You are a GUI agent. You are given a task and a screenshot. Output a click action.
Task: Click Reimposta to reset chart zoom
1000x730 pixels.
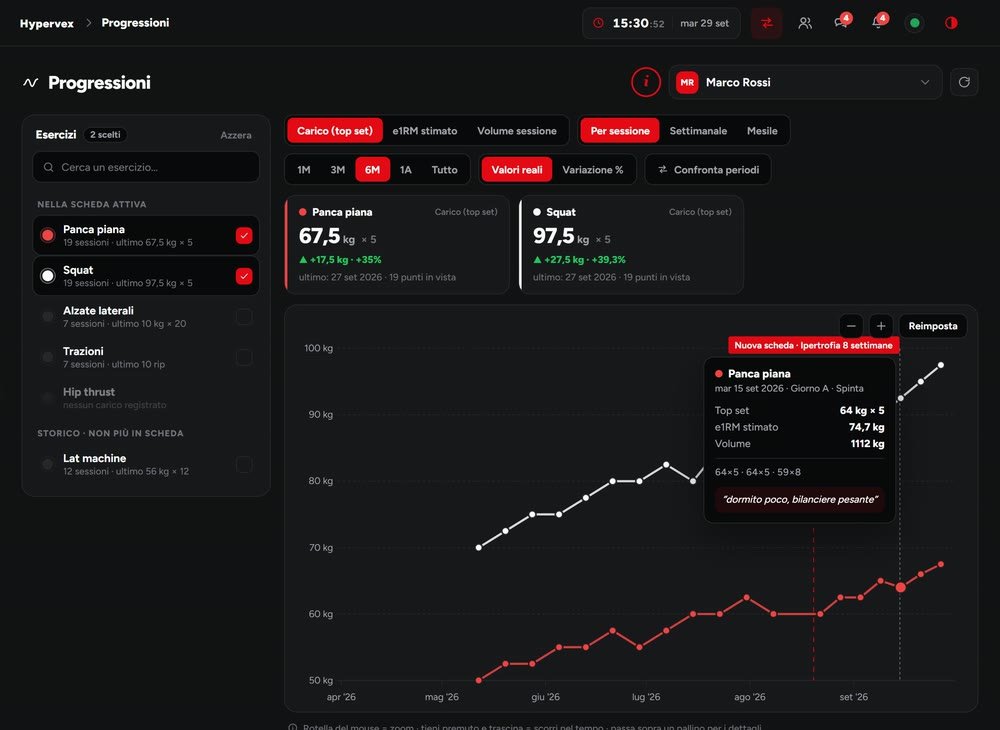point(932,326)
